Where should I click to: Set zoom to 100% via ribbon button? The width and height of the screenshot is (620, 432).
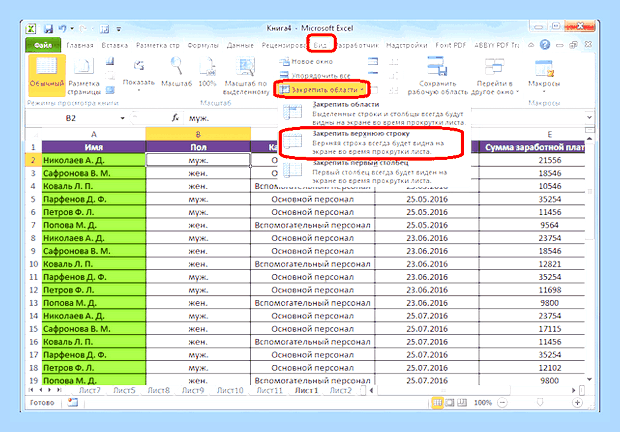207,72
